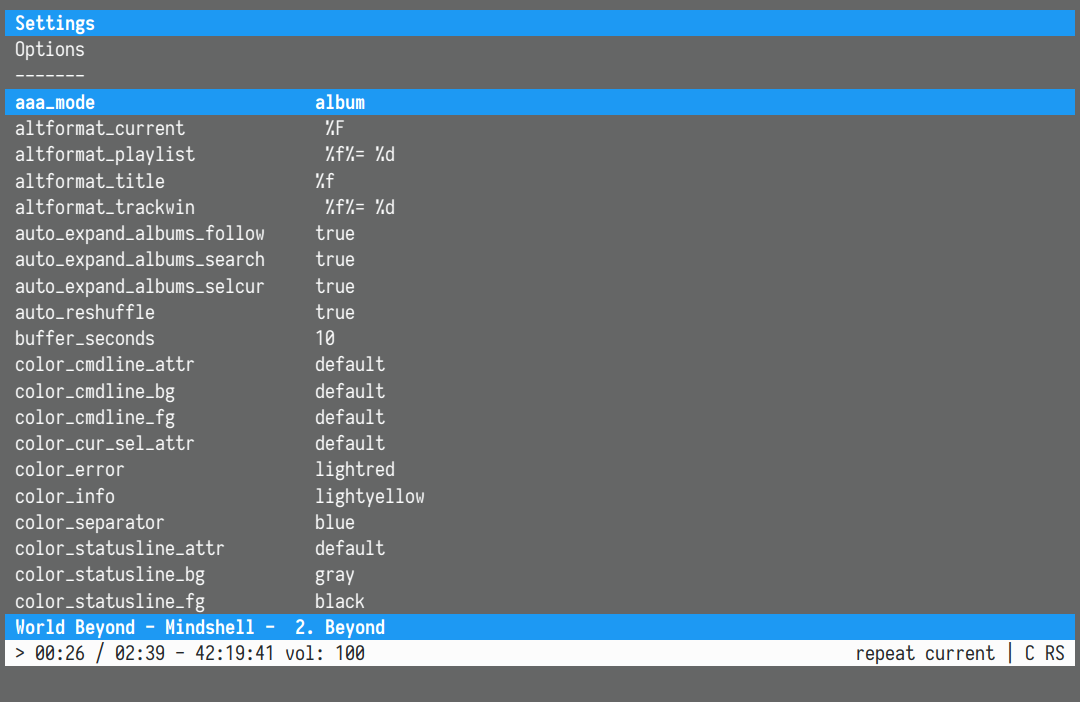Open color_statusline_fg black value
Image resolution: width=1080 pixels, height=702 pixels.
[x=339, y=601]
